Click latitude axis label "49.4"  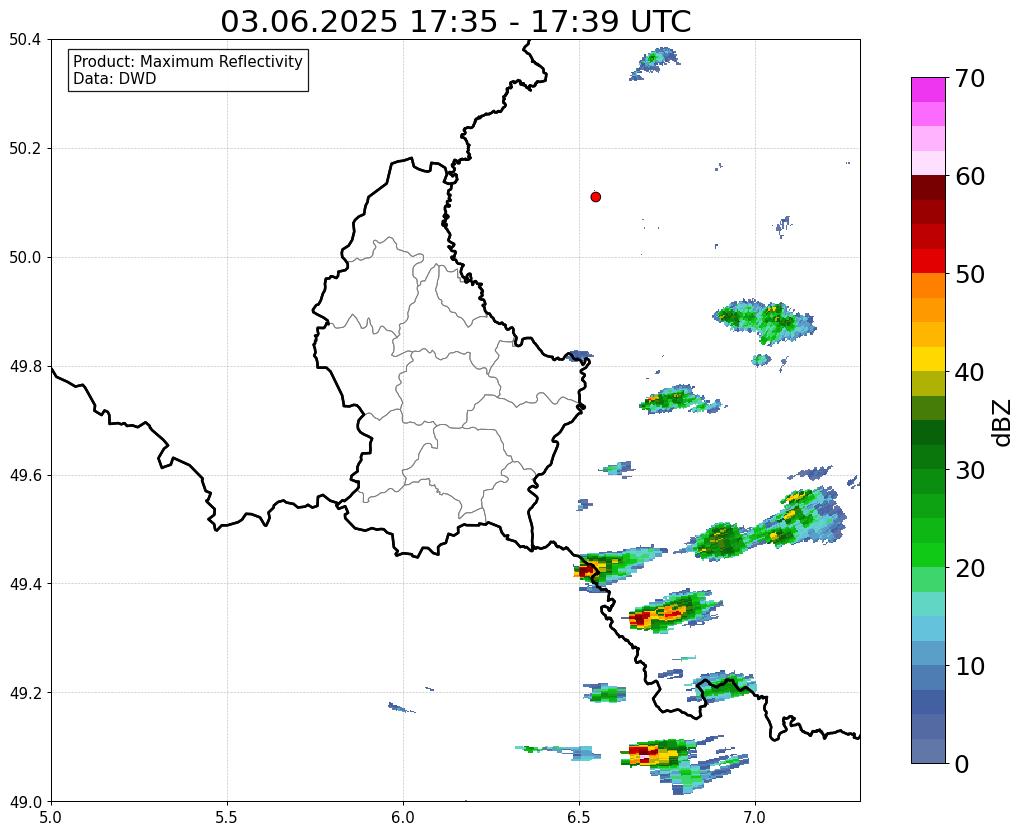coord(25,584)
